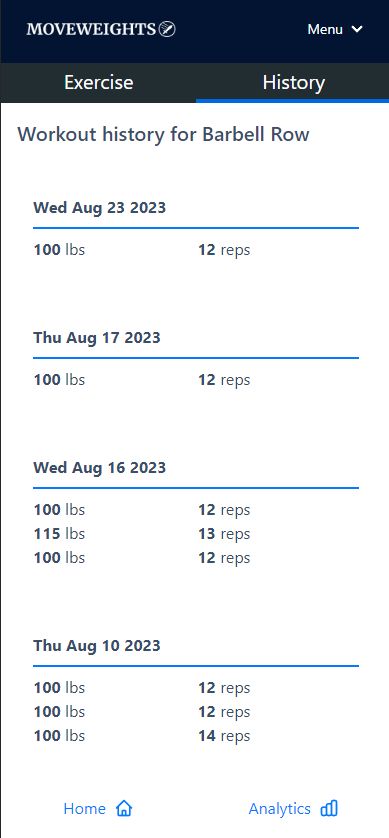Switch to the Exercise tab
The image size is (389, 838).
point(98,83)
